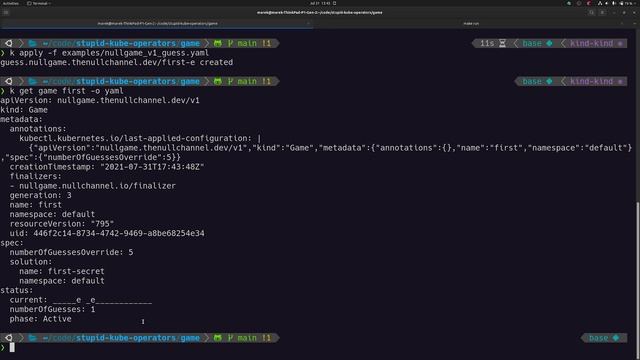Screen dimensions: 640x360
Task: Click 'base' environment in second prompt
Action: point(532,81)
